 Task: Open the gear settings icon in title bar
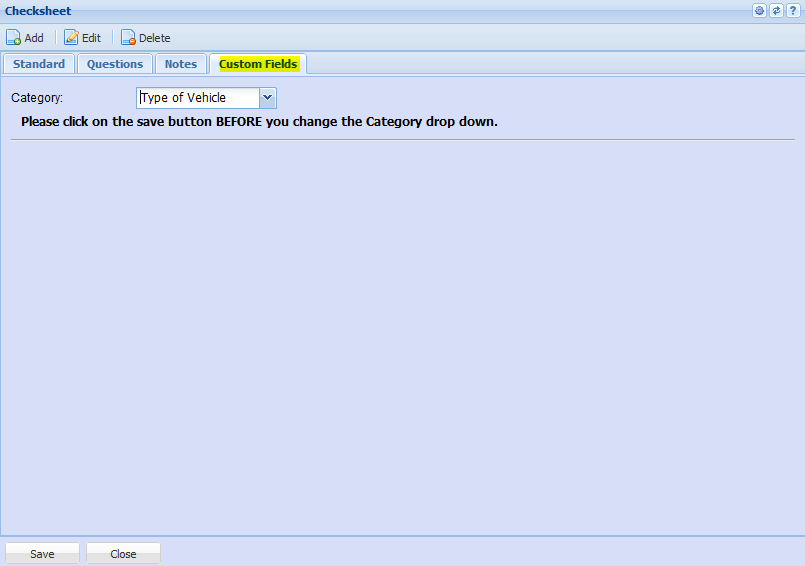760,10
